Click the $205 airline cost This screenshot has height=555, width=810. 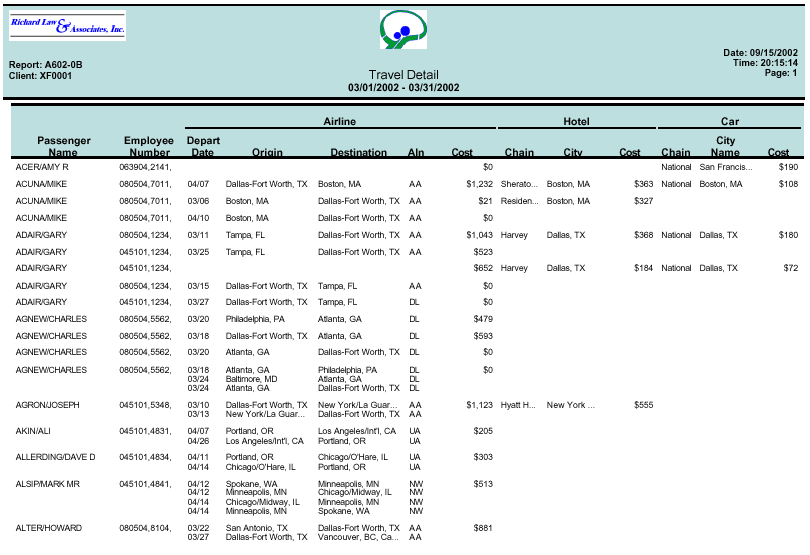(483, 431)
